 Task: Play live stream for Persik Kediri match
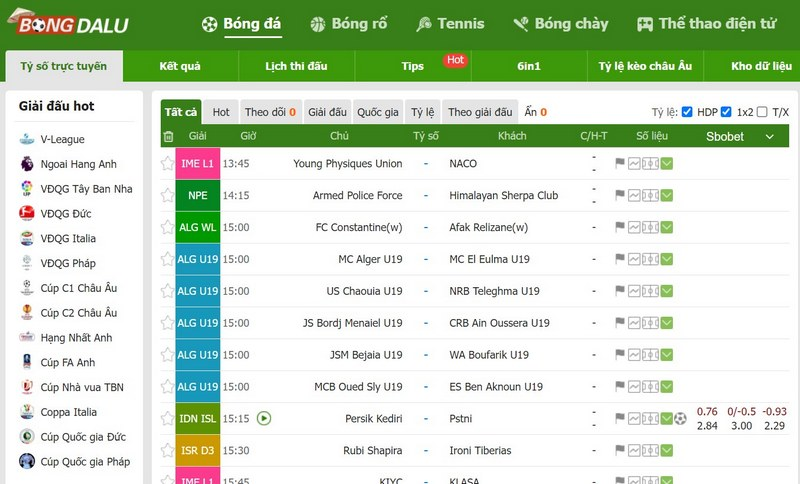pos(264,419)
